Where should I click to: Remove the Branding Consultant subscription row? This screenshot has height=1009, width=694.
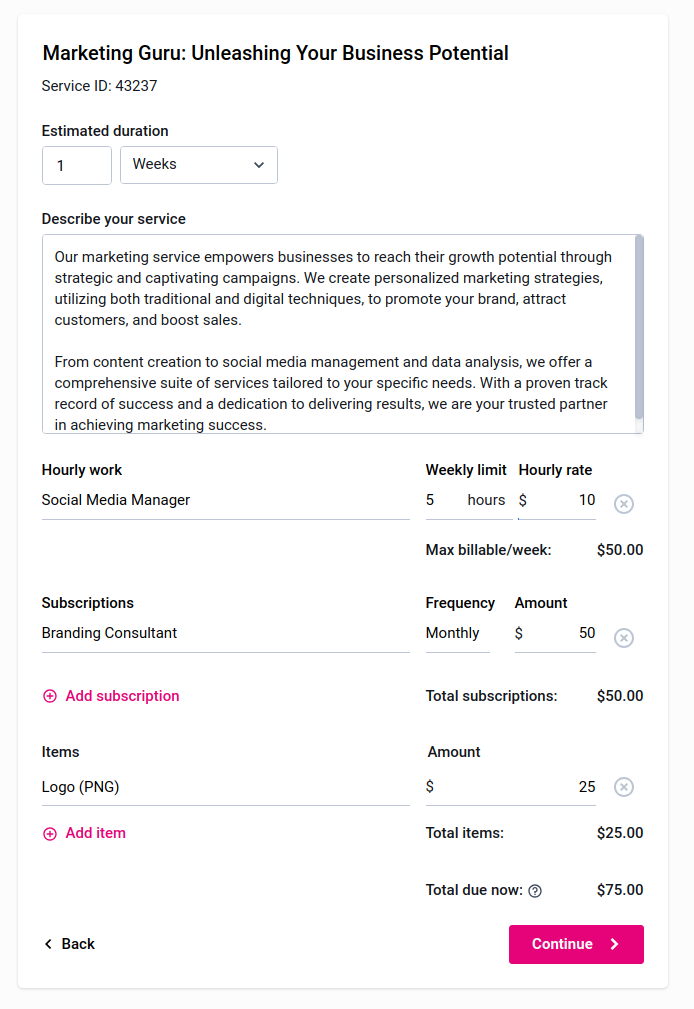[x=624, y=638]
